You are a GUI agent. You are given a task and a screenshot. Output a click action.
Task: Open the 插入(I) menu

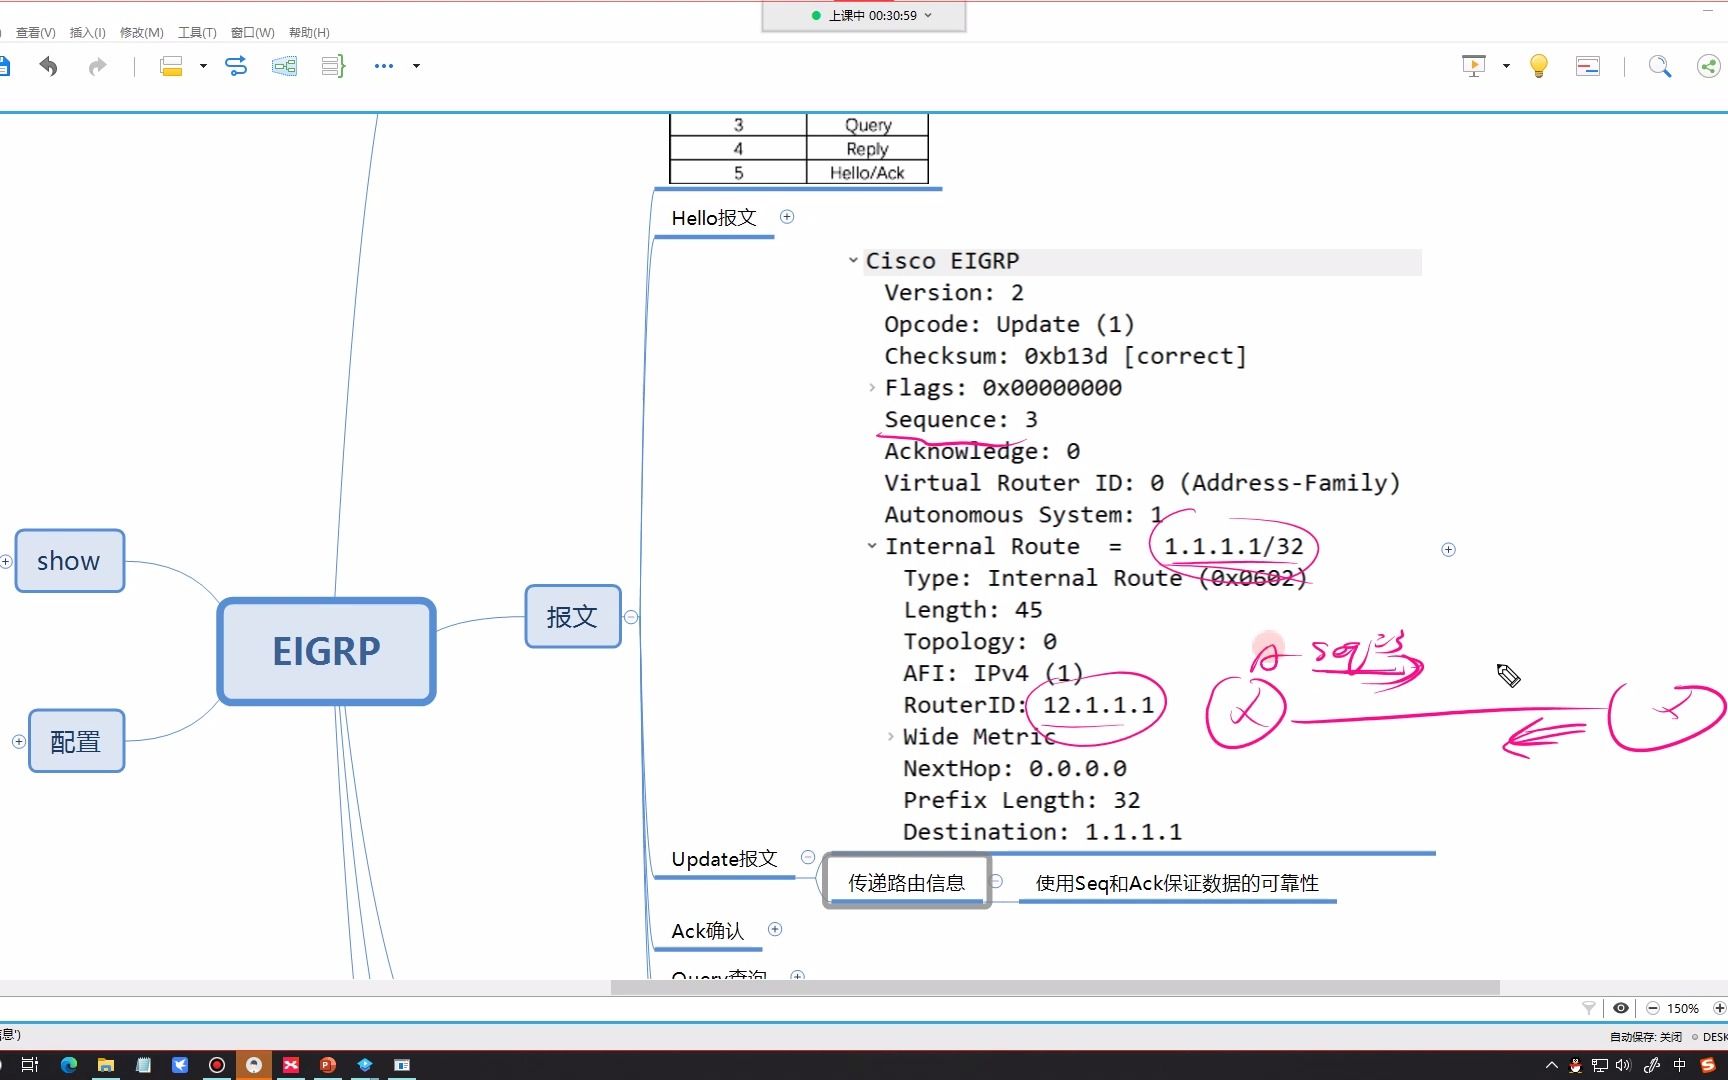click(x=88, y=33)
